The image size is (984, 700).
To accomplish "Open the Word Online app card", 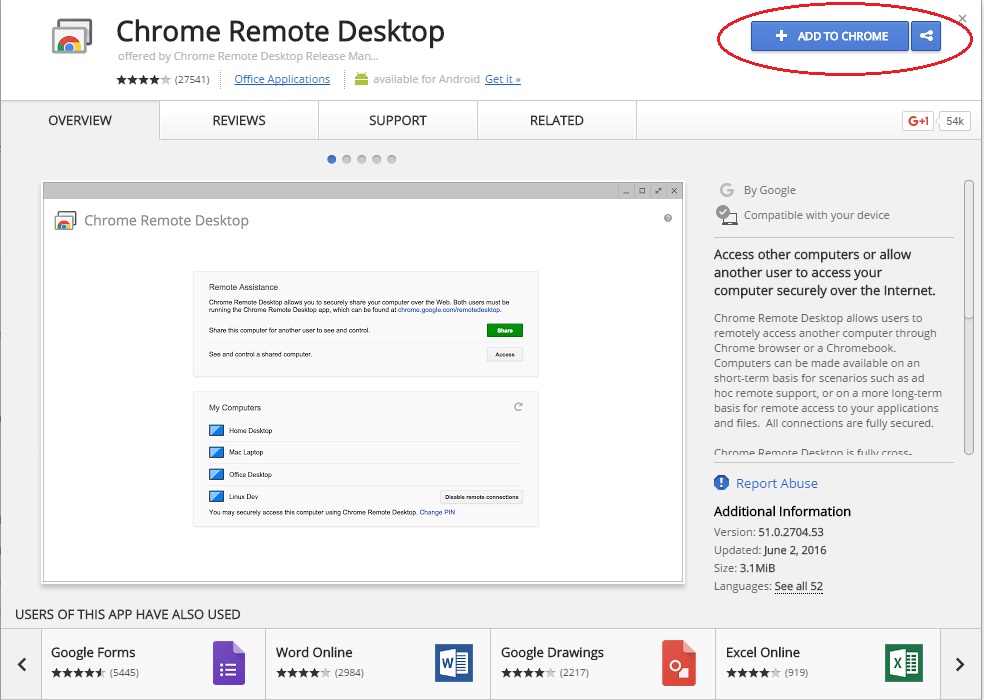I will [x=378, y=664].
